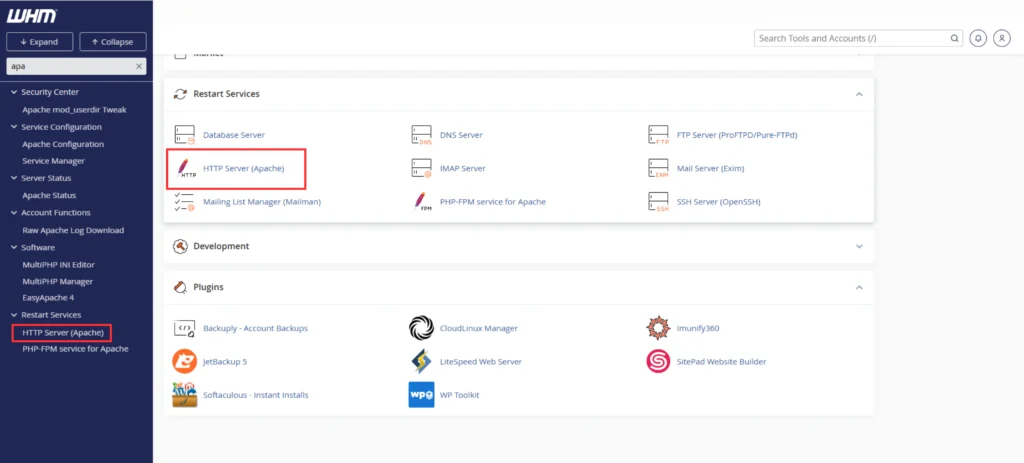Select PHP-FPM service for Apache in sidebar
1024x463 pixels.
coord(75,349)
